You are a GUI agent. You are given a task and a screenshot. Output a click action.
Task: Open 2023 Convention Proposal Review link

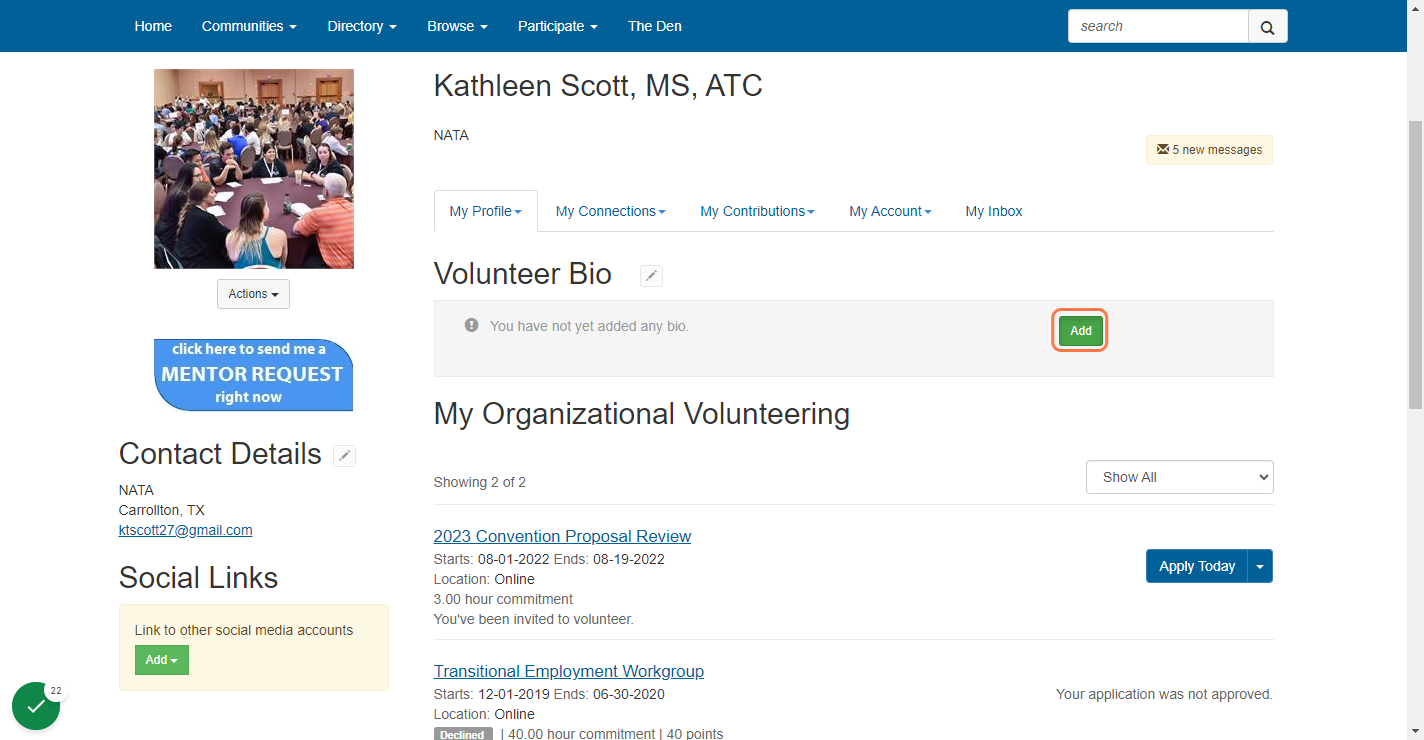click(562, 536)
